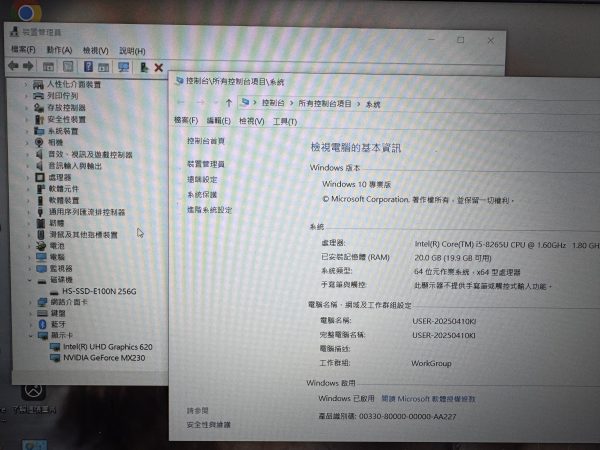
Task: Select the icon beside Intel(R) UHD Graphics 620
Action: [x=55, y=347]
